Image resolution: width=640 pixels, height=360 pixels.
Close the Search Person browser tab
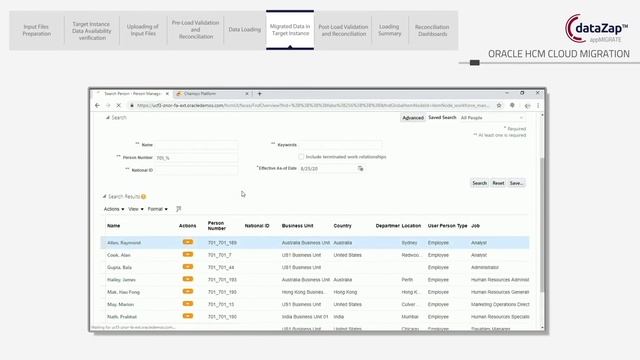coord(167,93)
